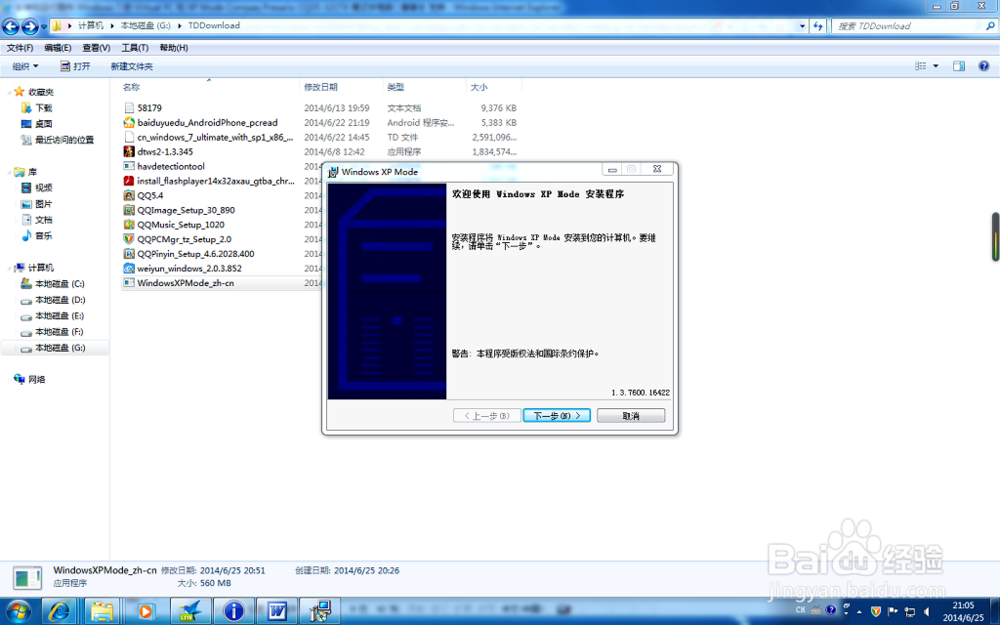The image size is (1000, 625).
Task: Collapse the 收藏夹 favorites group
Action: [x=9, y=92]
